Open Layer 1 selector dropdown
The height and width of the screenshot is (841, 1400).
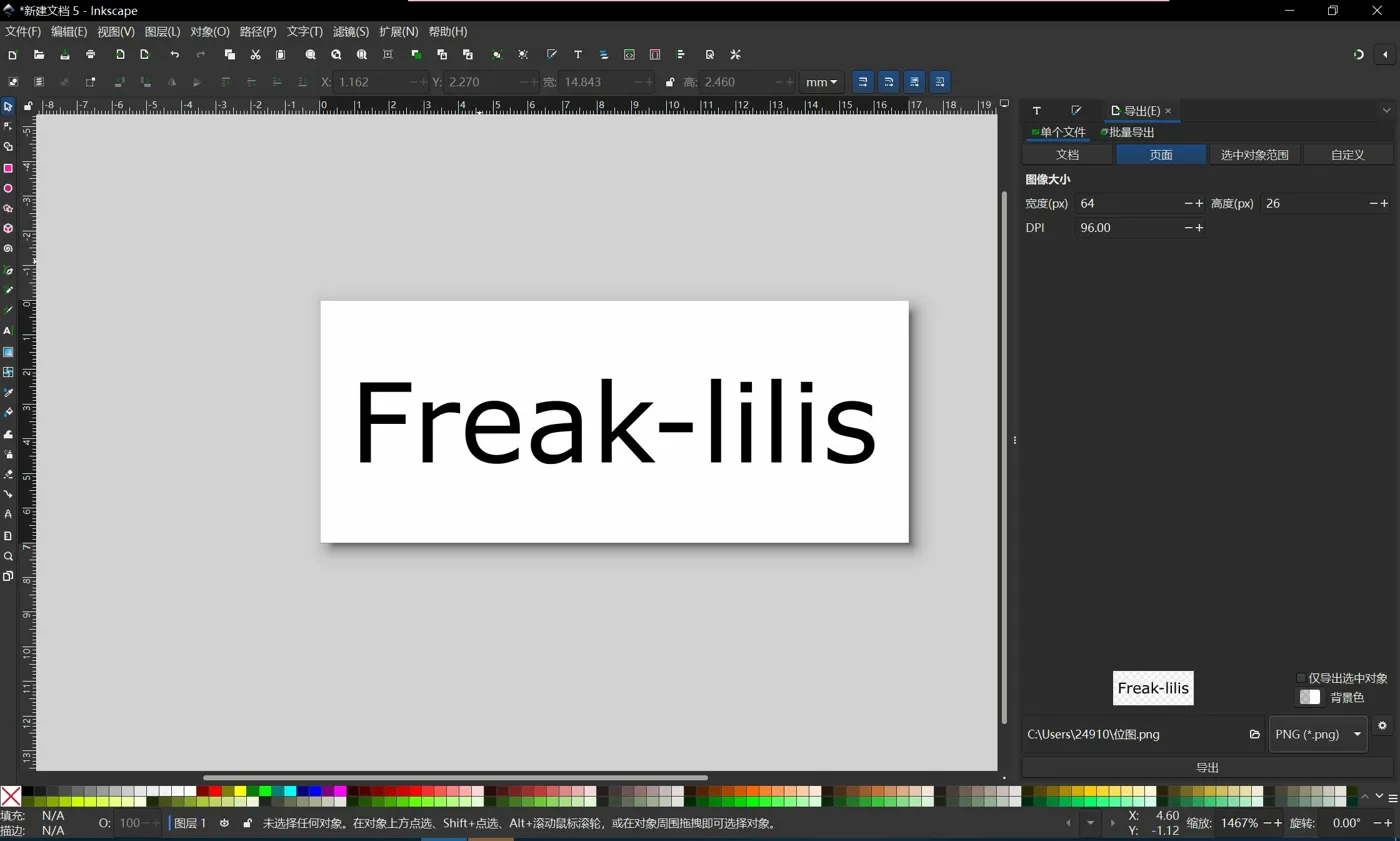pos(190,823)
